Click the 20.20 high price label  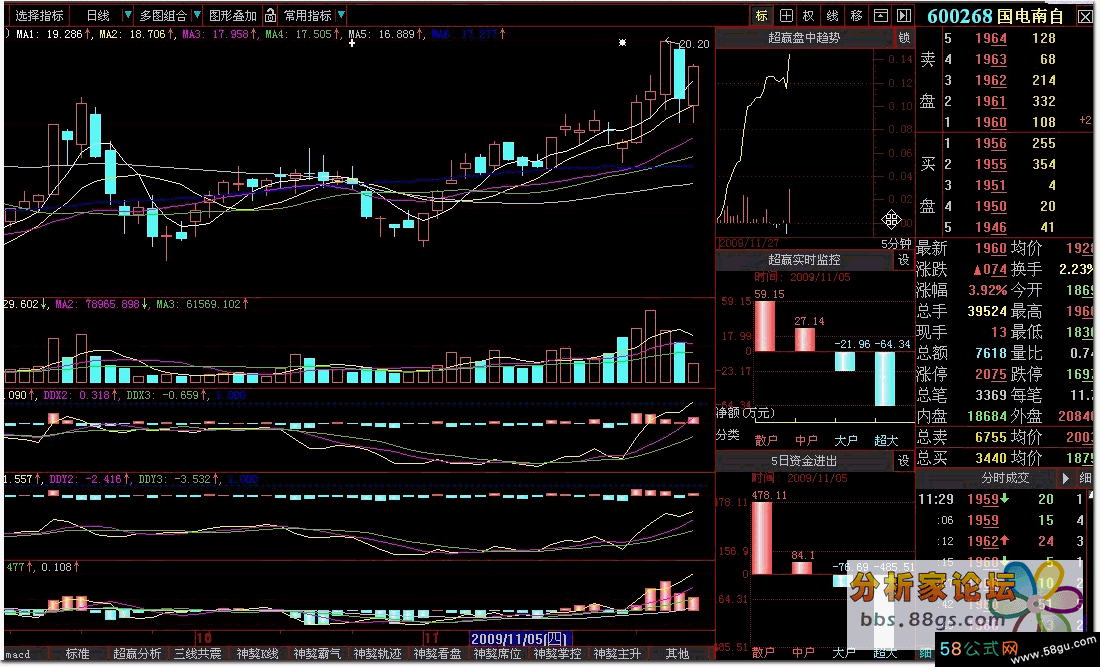[x=695, y=44]
